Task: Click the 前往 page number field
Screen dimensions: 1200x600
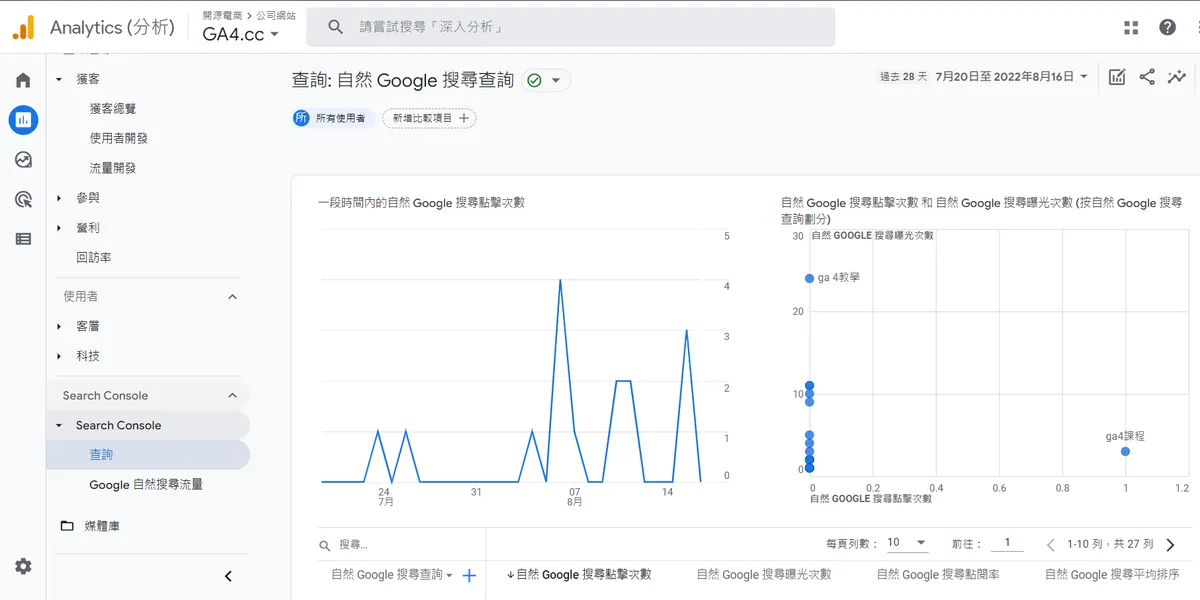Action: (1007, 543)
